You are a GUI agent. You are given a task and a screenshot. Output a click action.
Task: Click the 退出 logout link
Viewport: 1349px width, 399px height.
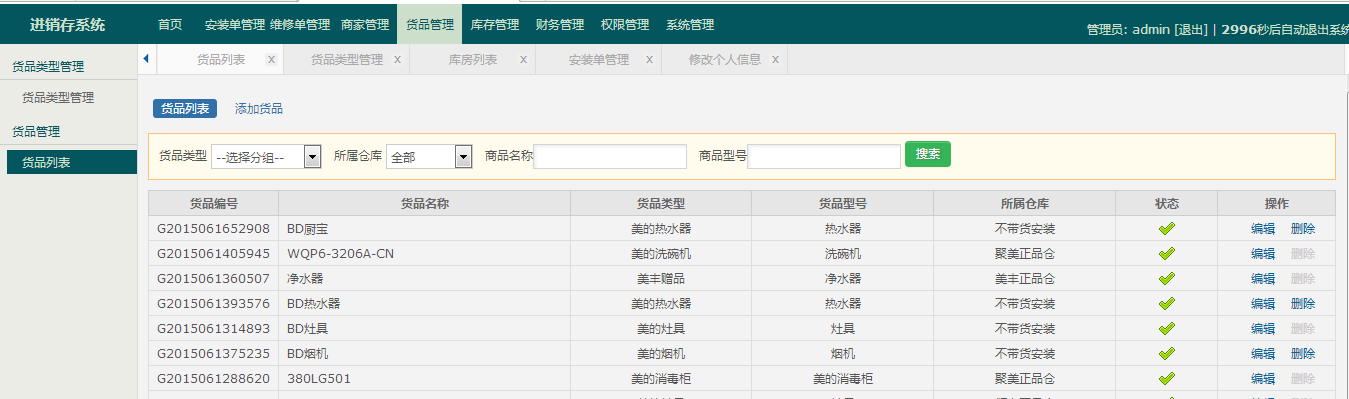point(1190,30)
